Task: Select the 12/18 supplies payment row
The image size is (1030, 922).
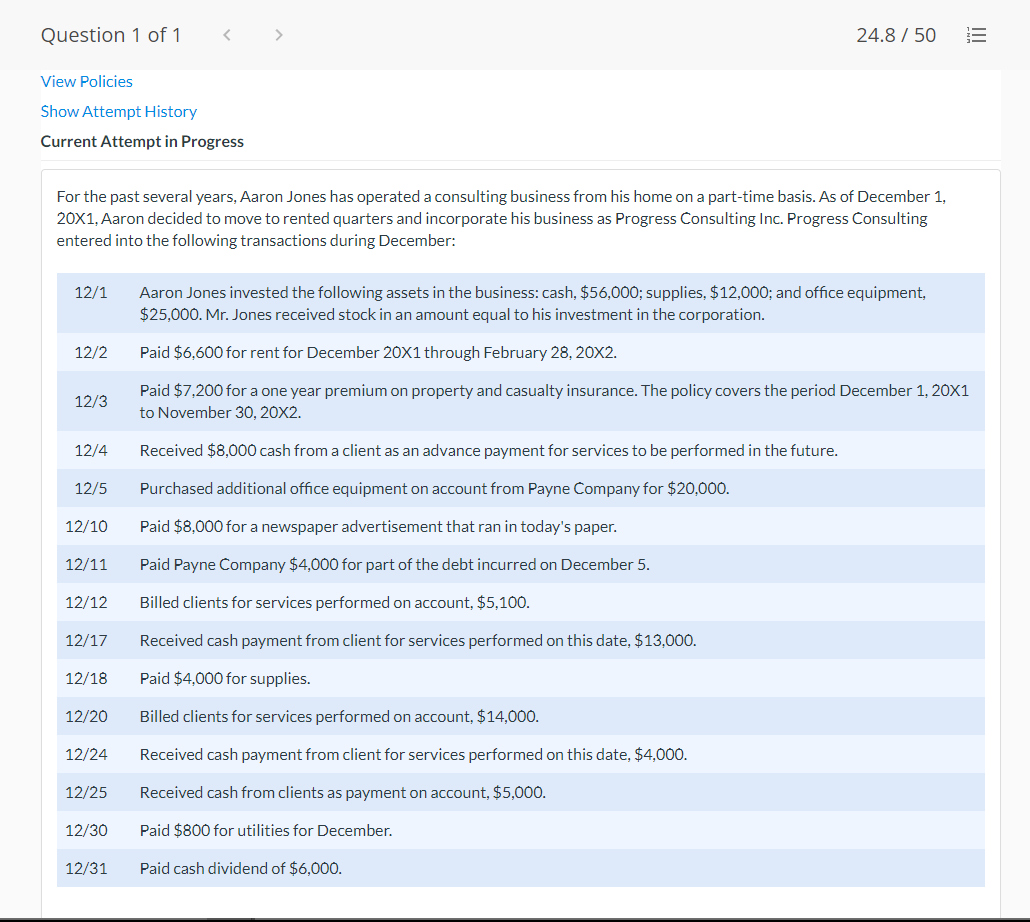Action: pyautogui.click(x=520, y=678)
